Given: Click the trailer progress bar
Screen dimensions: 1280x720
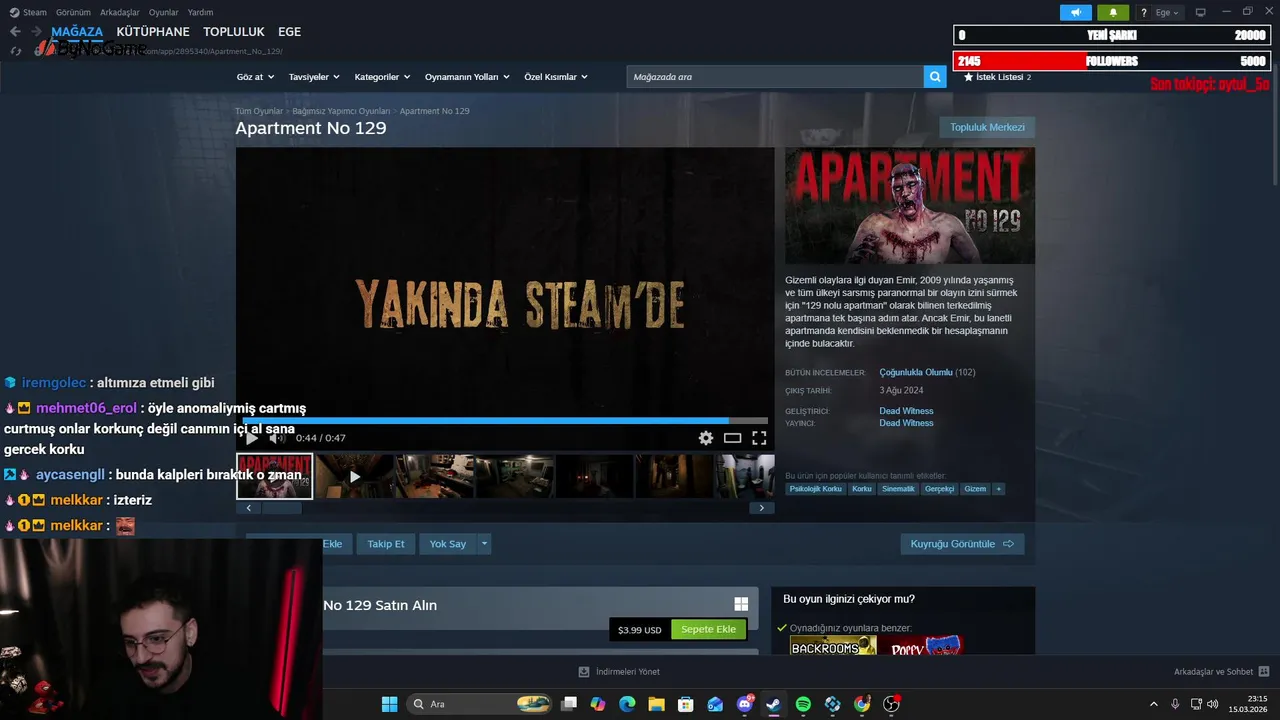Looking at the screenshot, I should (505, 421).
